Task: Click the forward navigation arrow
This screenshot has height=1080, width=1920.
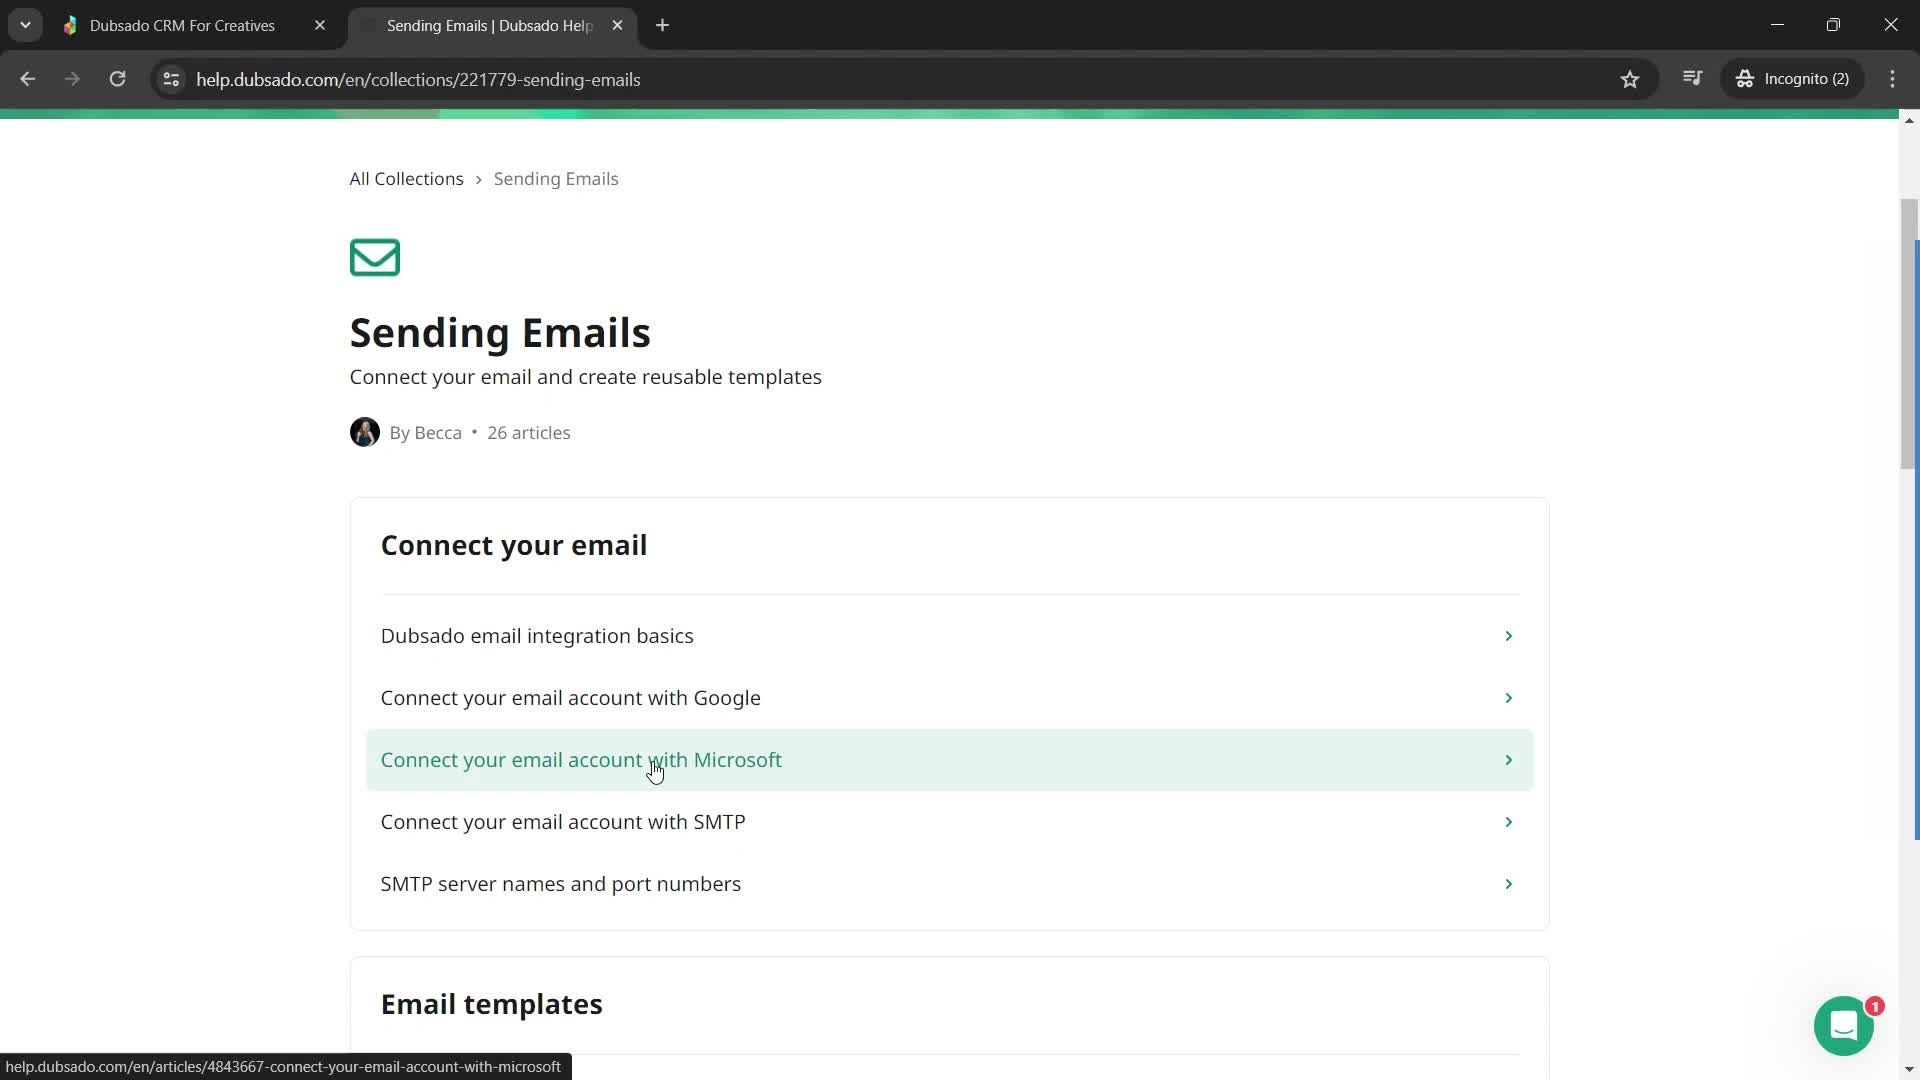Action: 72,79
